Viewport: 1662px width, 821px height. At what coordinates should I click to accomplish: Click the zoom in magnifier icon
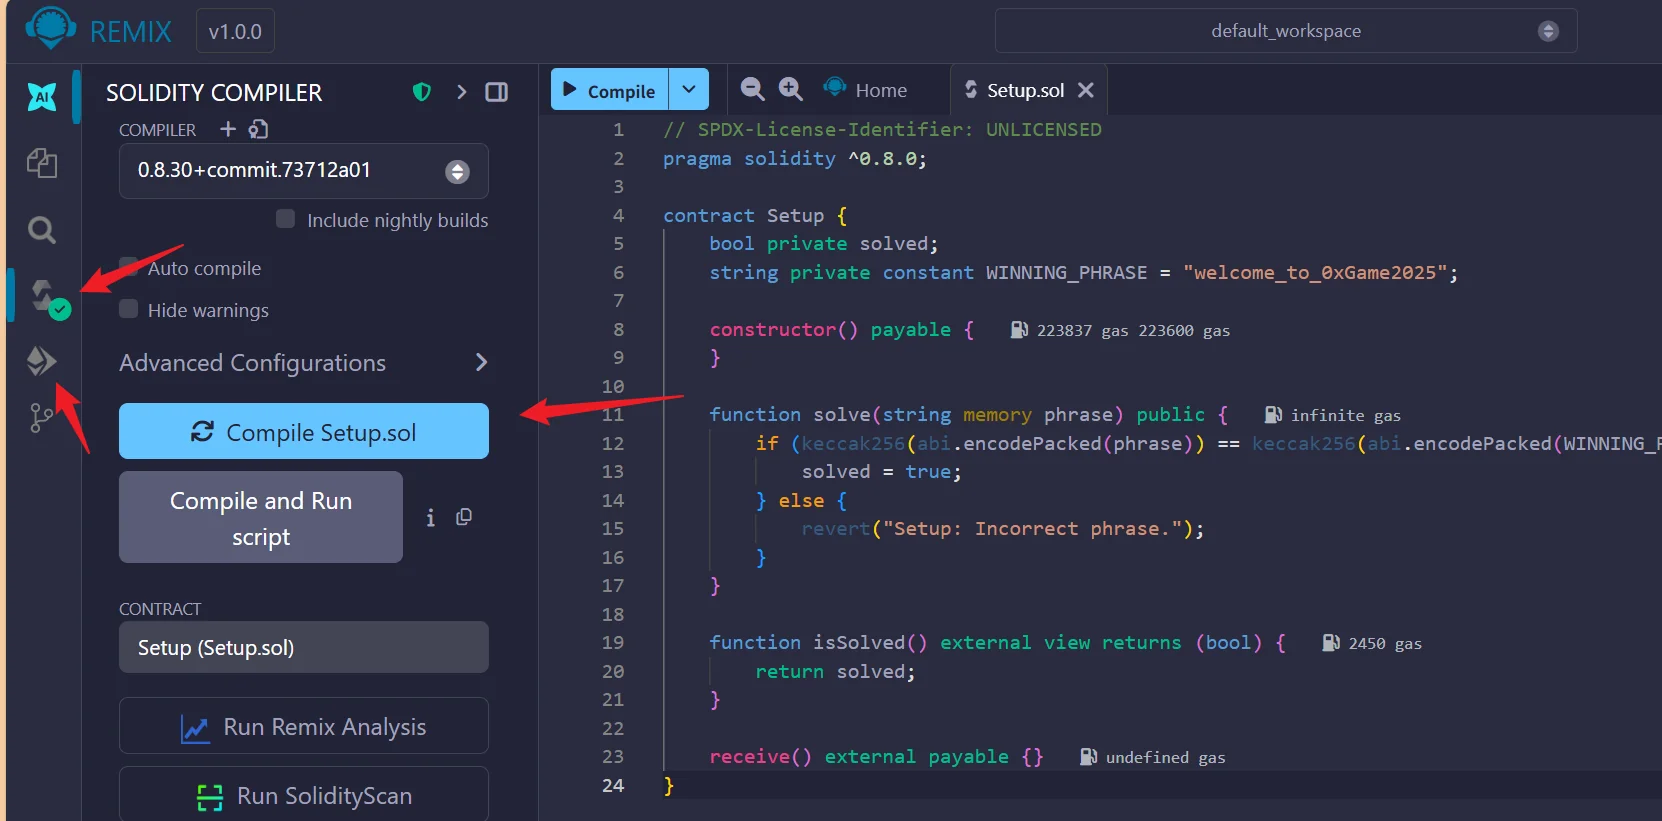(790, 89)
